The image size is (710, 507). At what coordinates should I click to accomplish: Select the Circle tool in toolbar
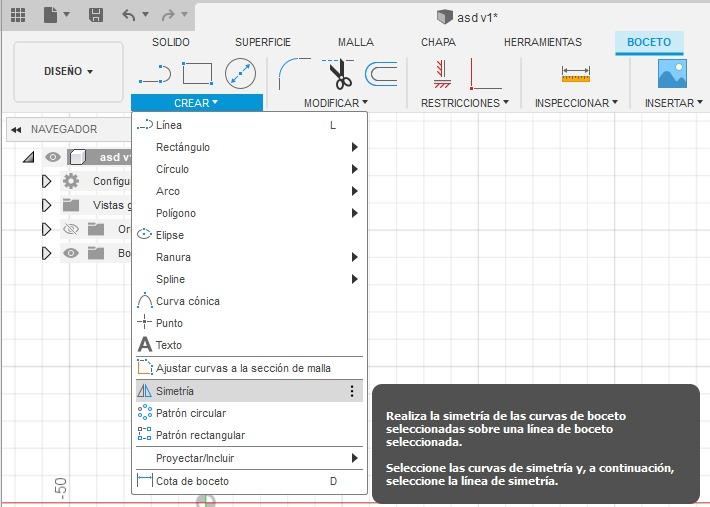click(x=240, y=73)
